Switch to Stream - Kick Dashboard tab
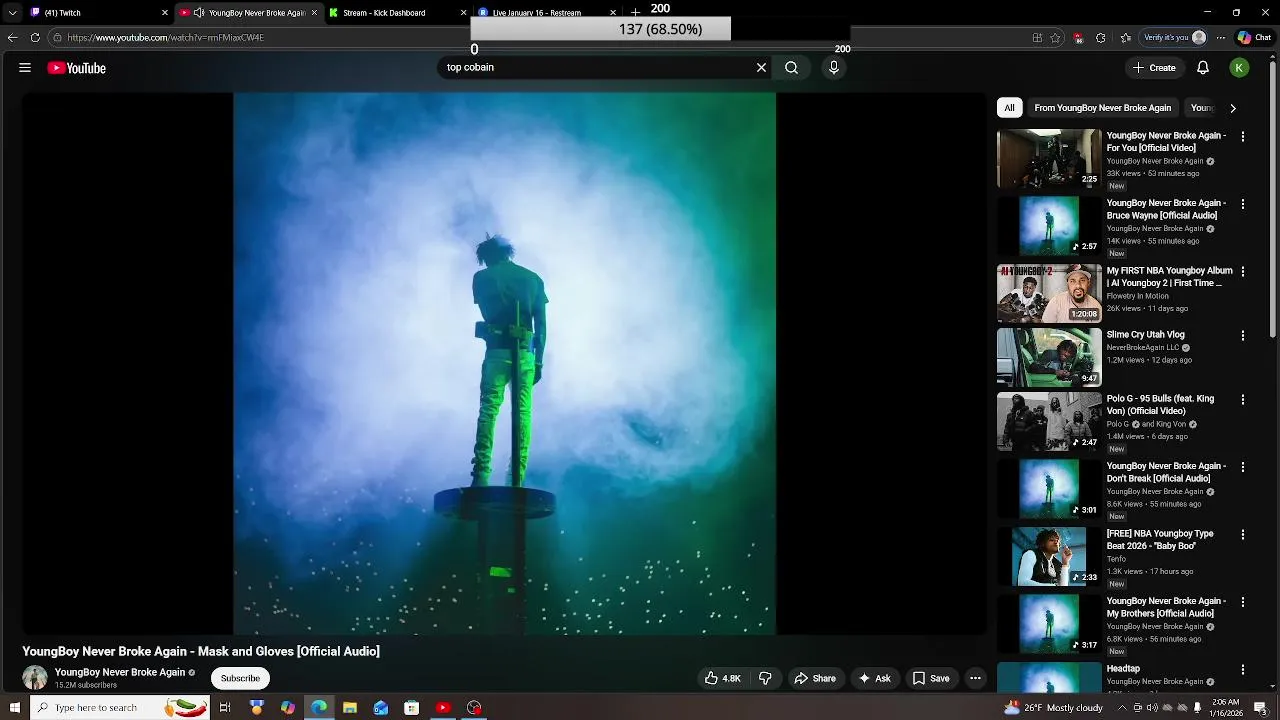 click(x=394, y=13)
